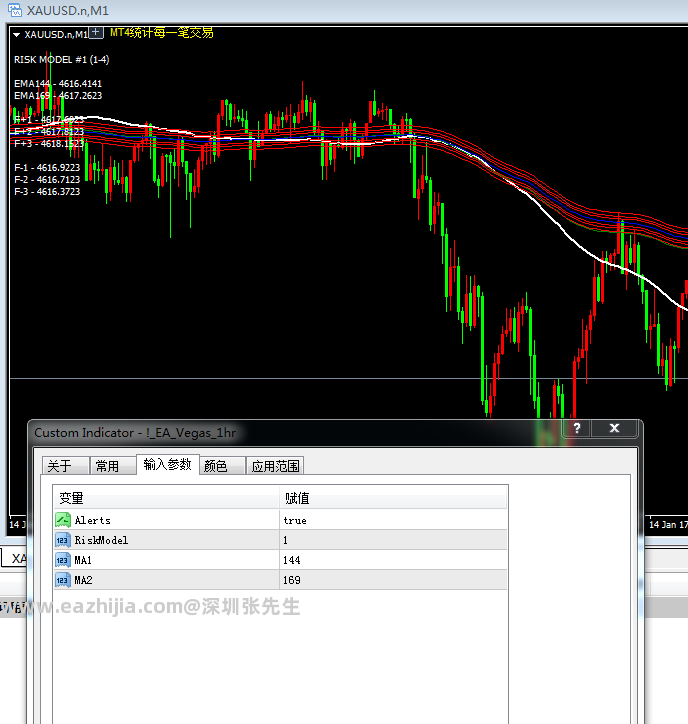Viewport: 688px width, 724px height.
Task: Click the help question mark button
Action: (577, 428)
